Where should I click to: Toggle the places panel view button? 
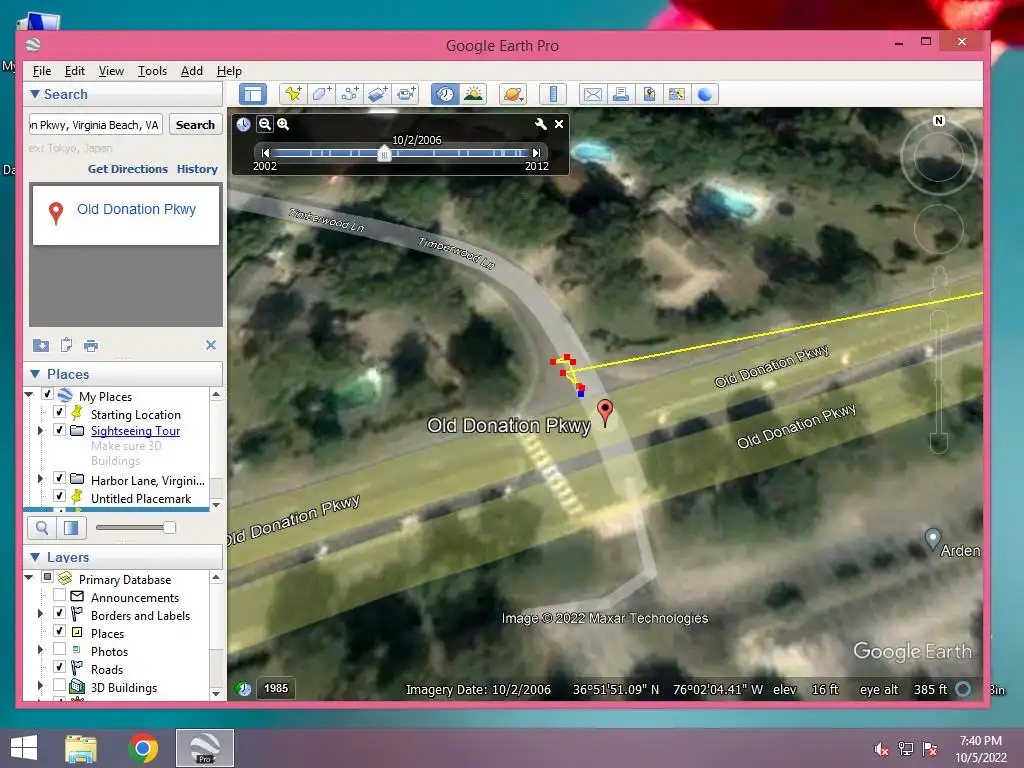(71, 528)
